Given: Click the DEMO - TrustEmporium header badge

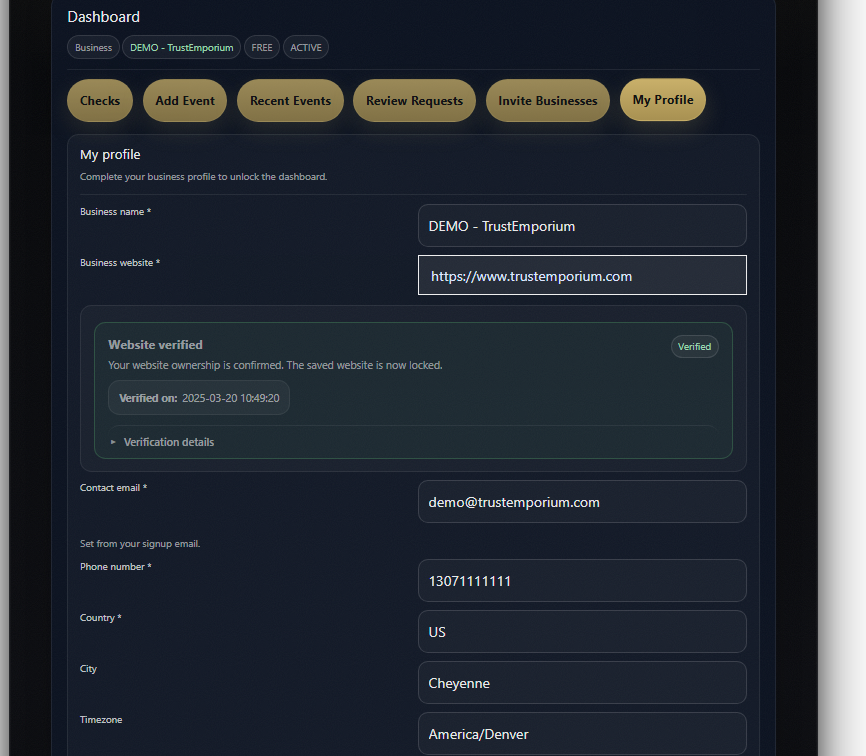Looking at the screenshot, I should click(182, 47).
